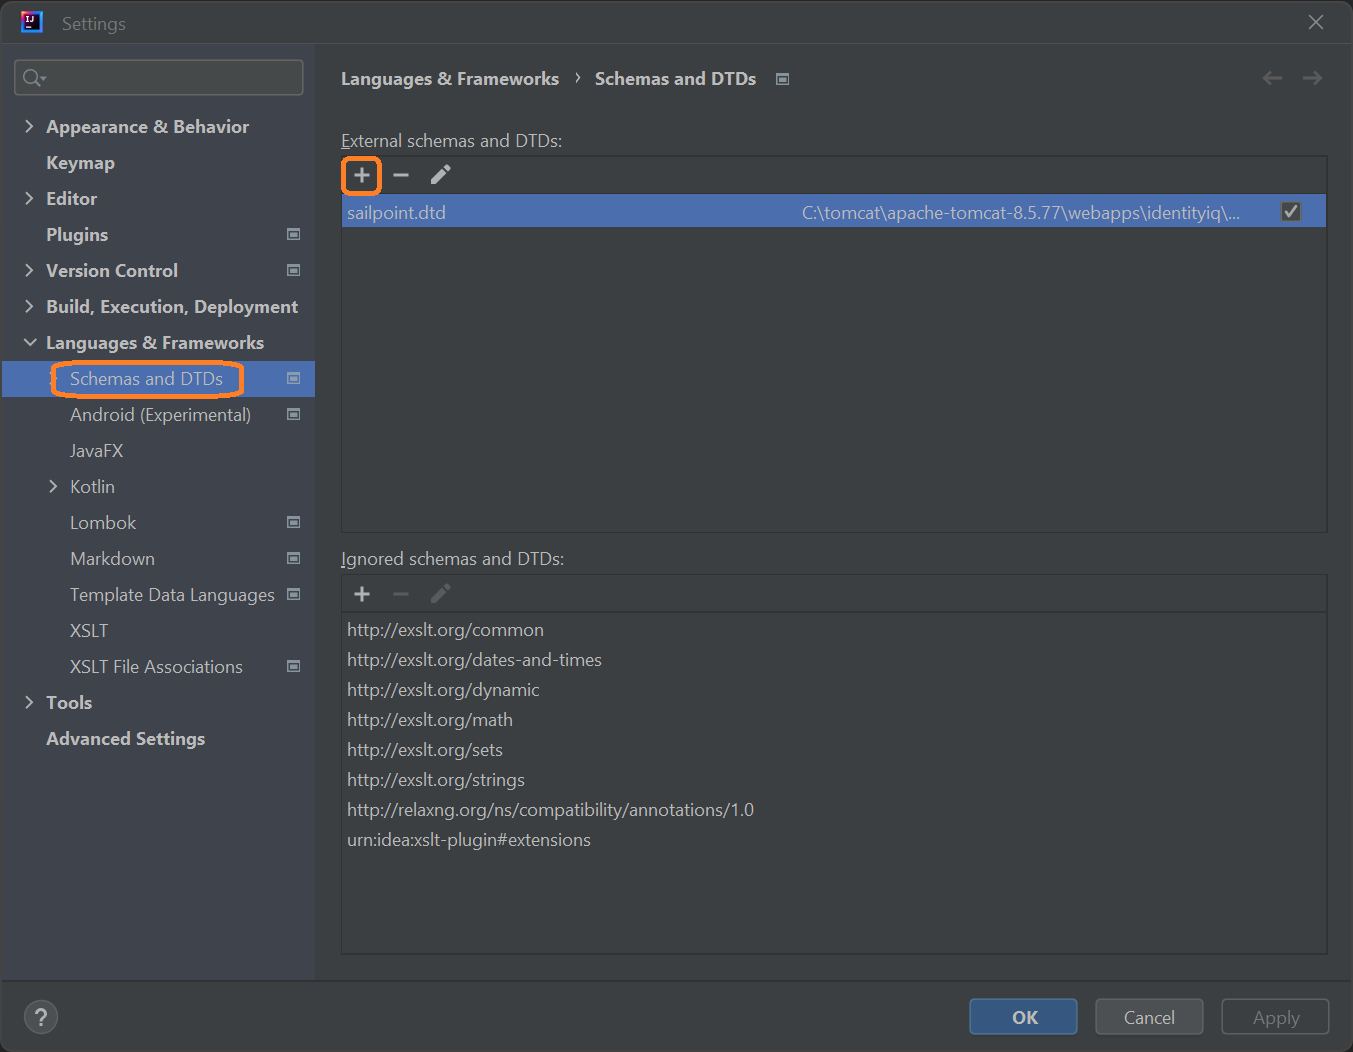This screenshot has height=1052, width=1353.
Task: Open Plugins settings page
Action: [x=77, y=234]
